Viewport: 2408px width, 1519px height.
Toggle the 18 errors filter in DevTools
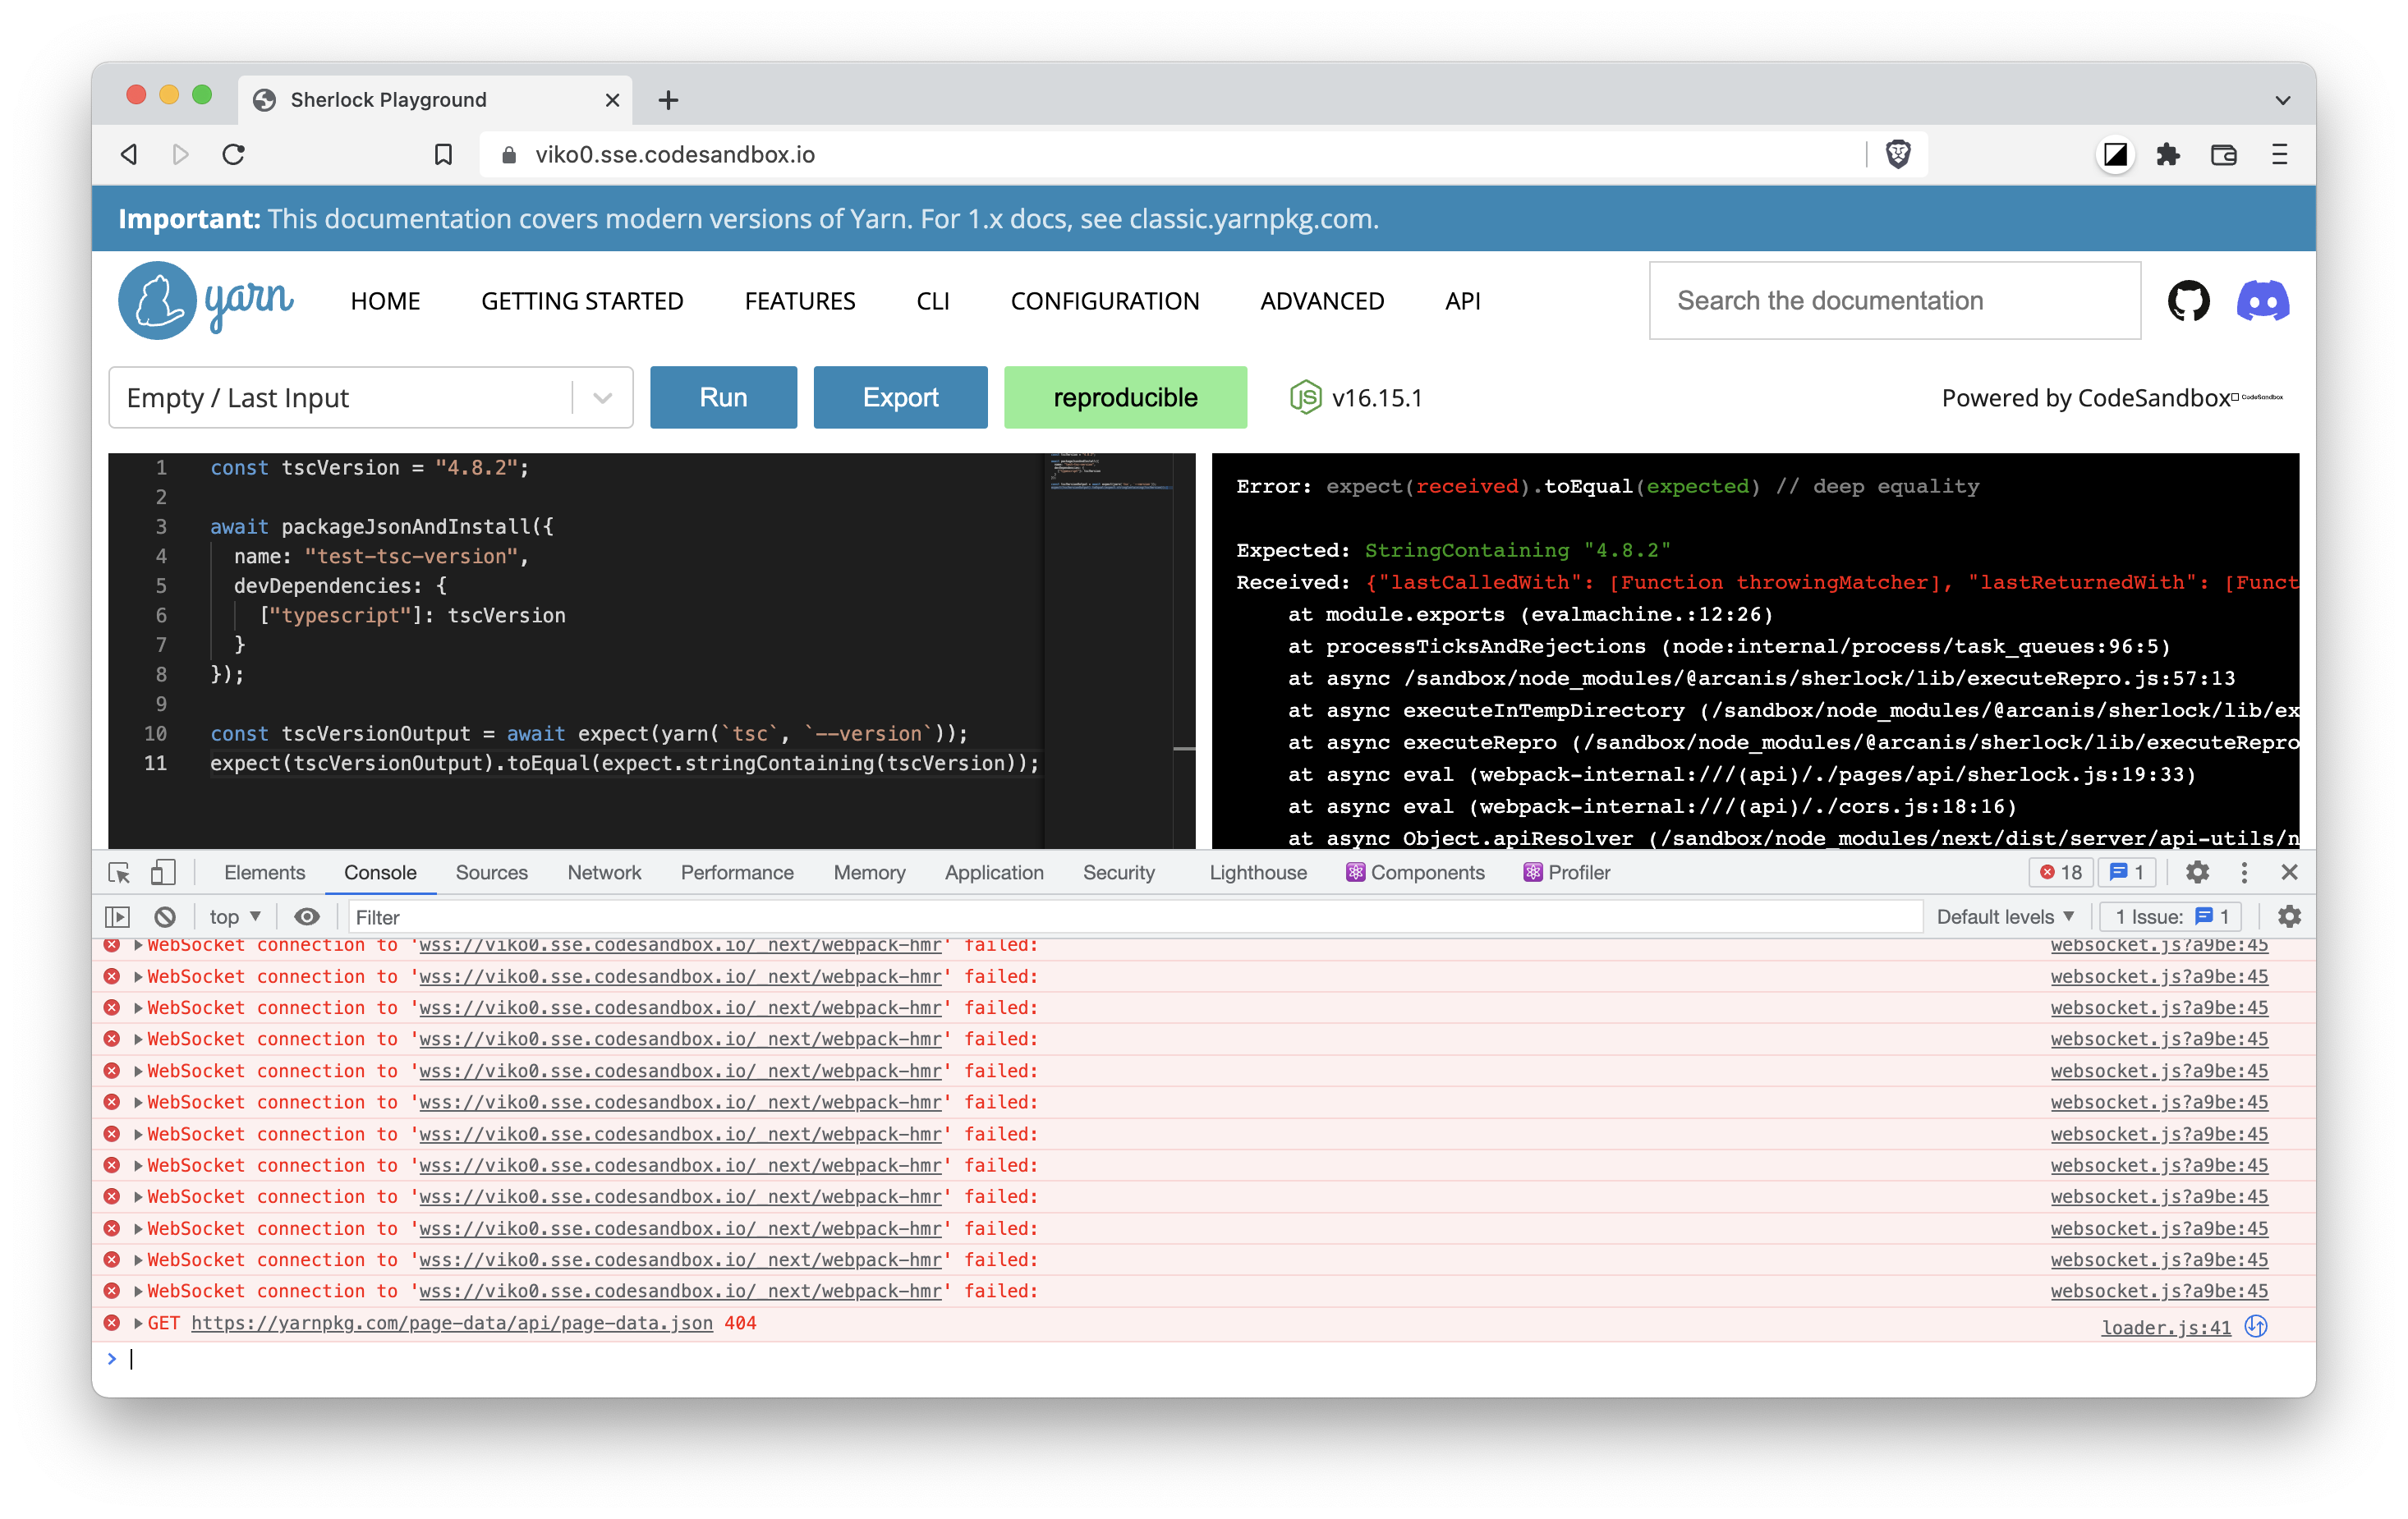(x=2060, y=872)
